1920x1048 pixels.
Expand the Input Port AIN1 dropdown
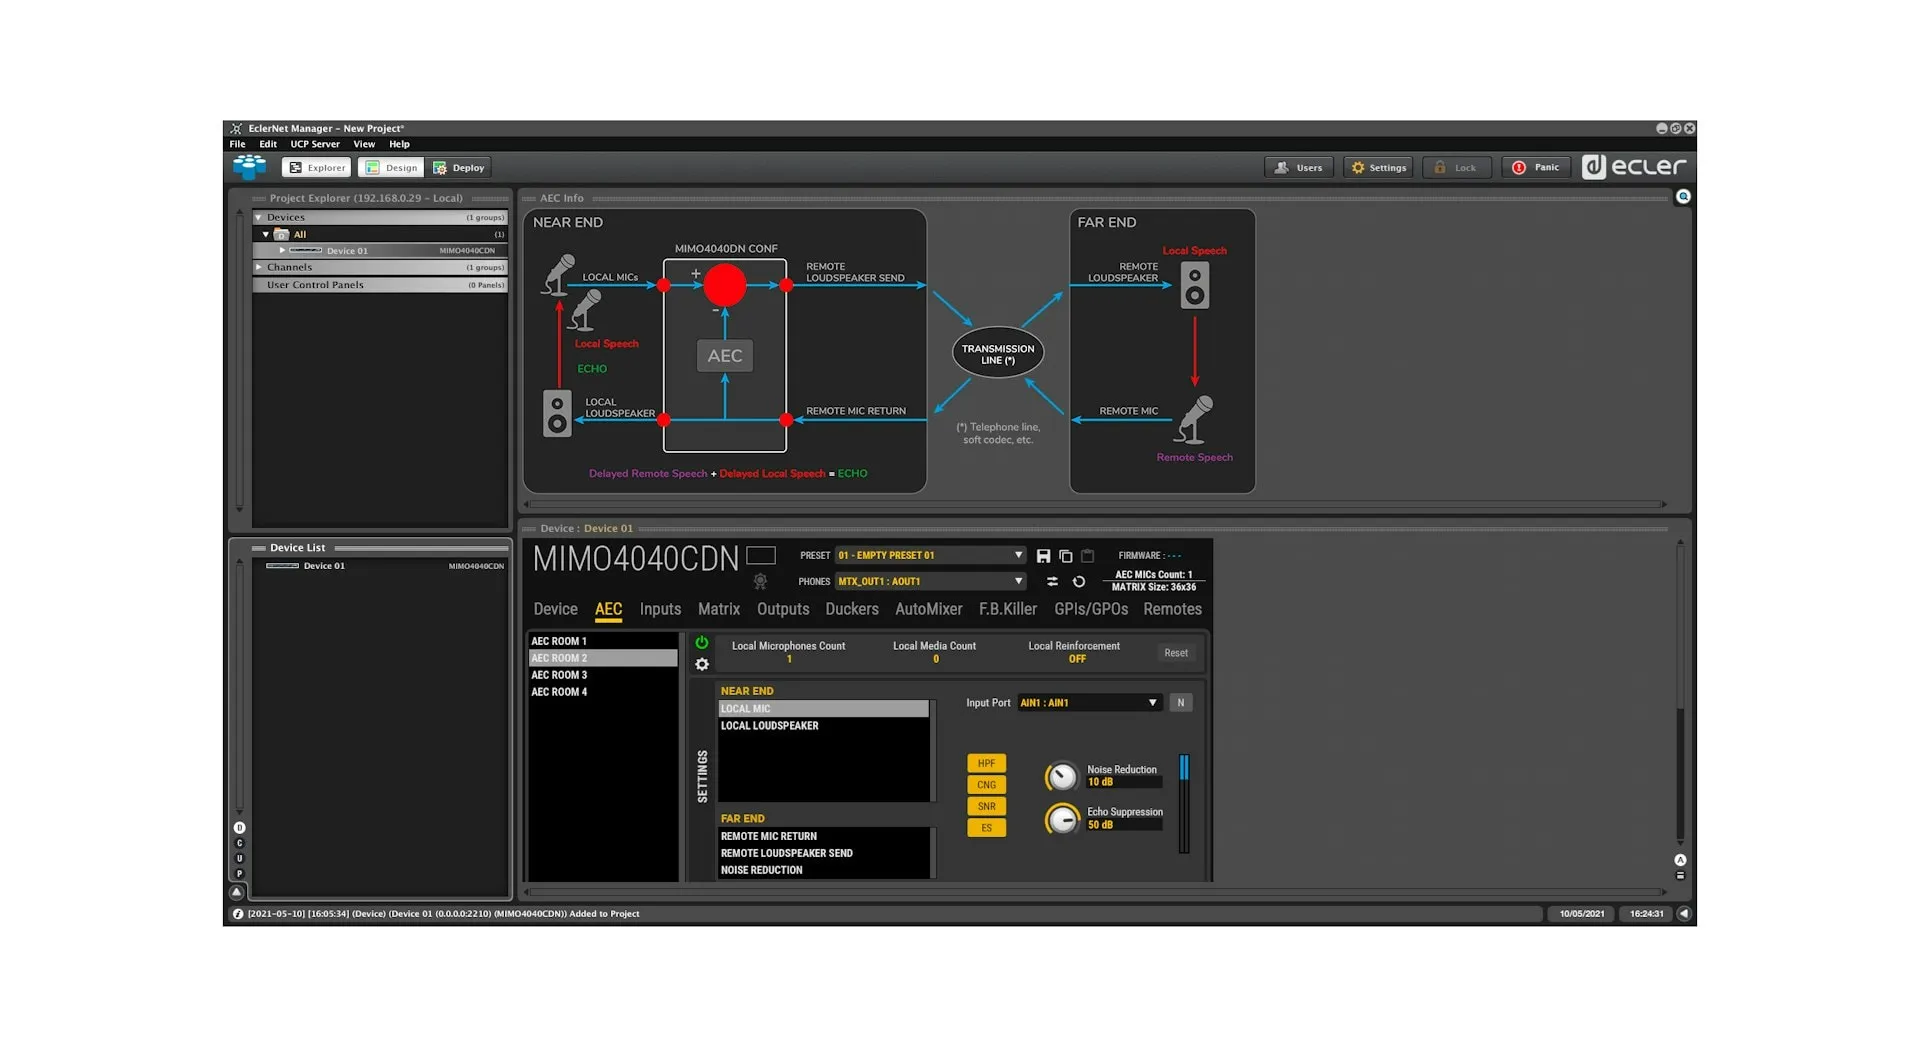[1152, 703]
